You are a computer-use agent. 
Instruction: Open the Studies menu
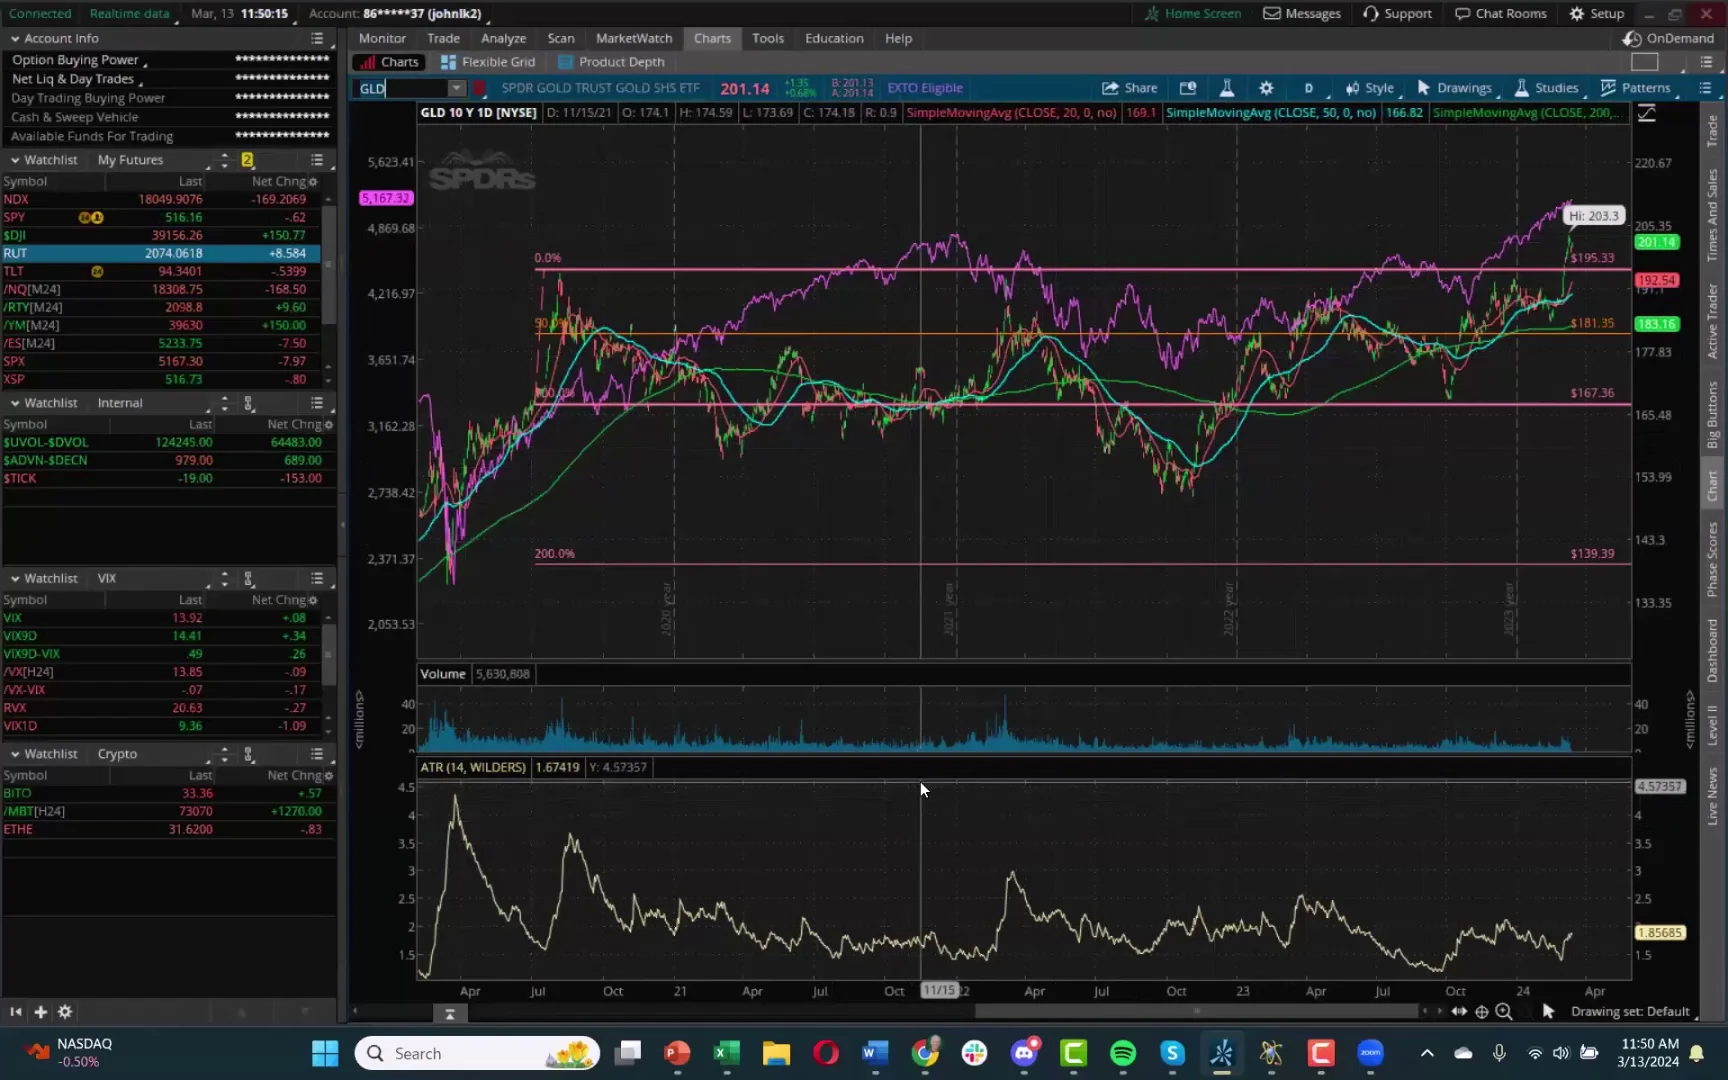(1546, 88)
